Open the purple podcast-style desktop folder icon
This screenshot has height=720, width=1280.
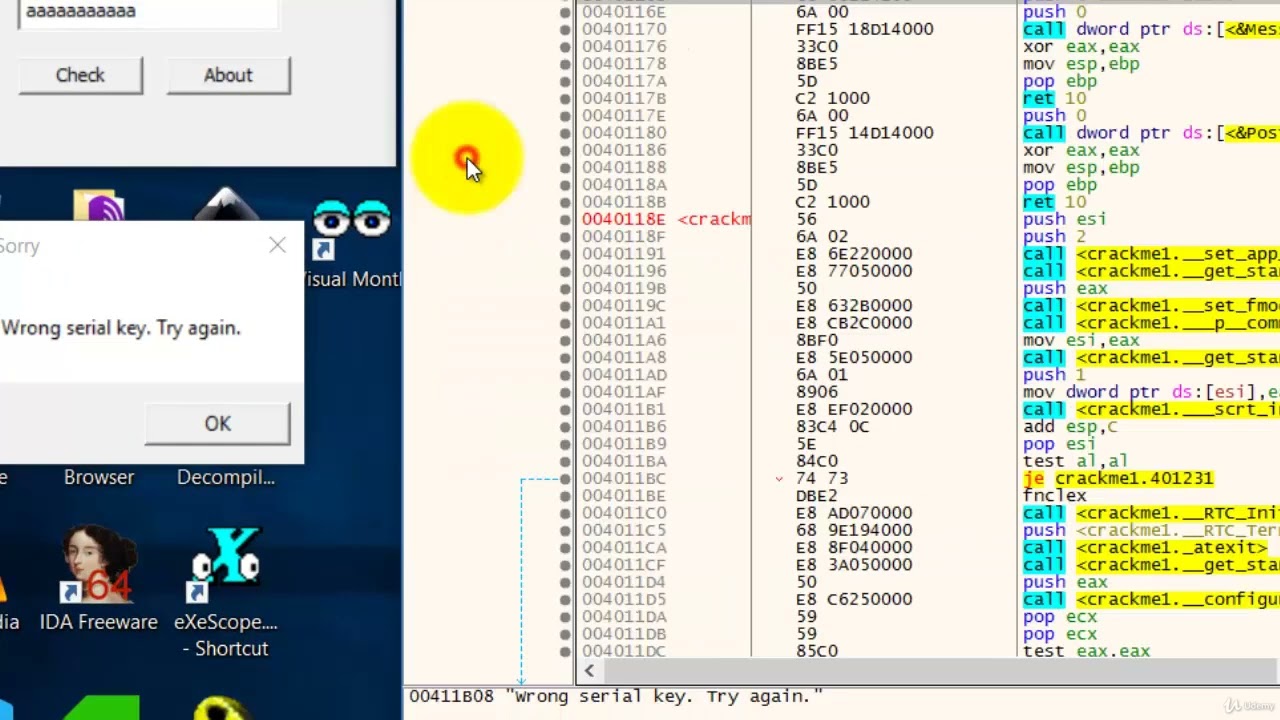99,206
